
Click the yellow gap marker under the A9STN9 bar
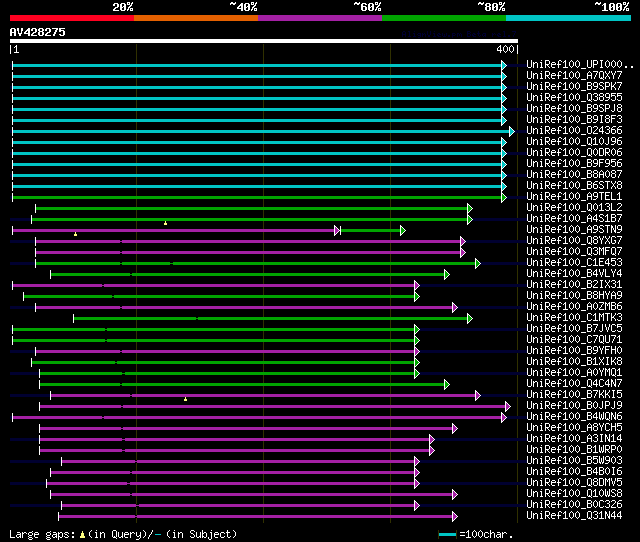[76, 234]
